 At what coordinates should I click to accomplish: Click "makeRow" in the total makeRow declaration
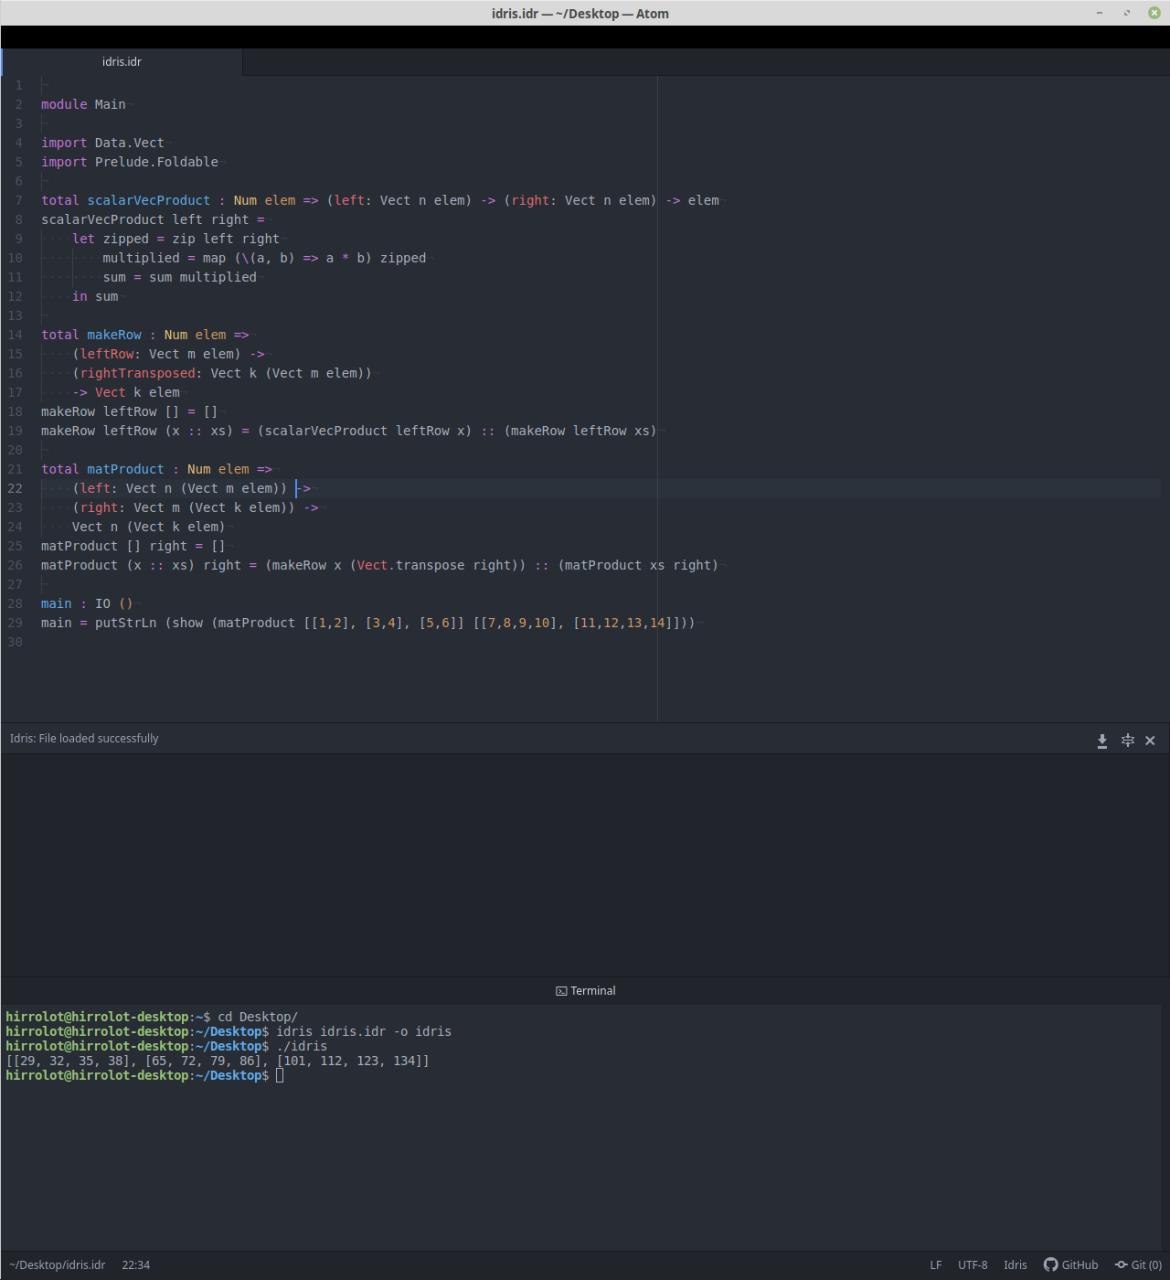(114, 335)
